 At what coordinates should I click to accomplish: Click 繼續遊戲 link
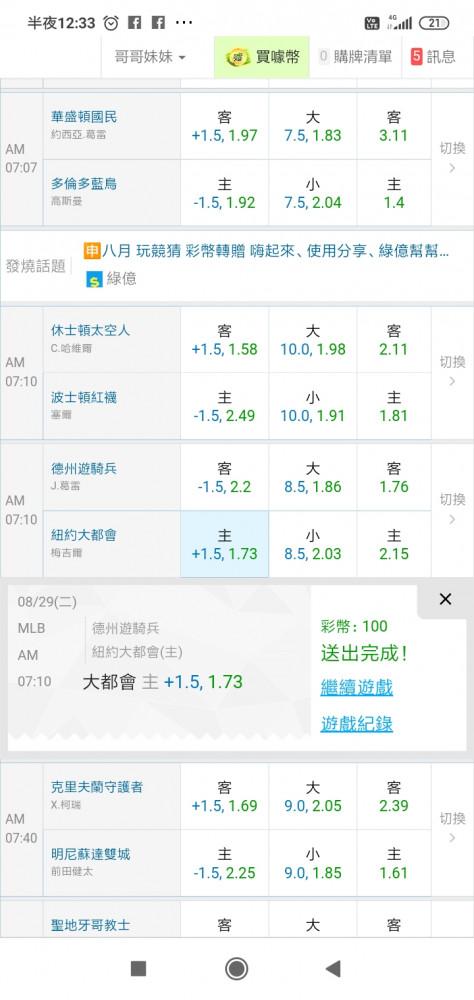pos(356,688)
